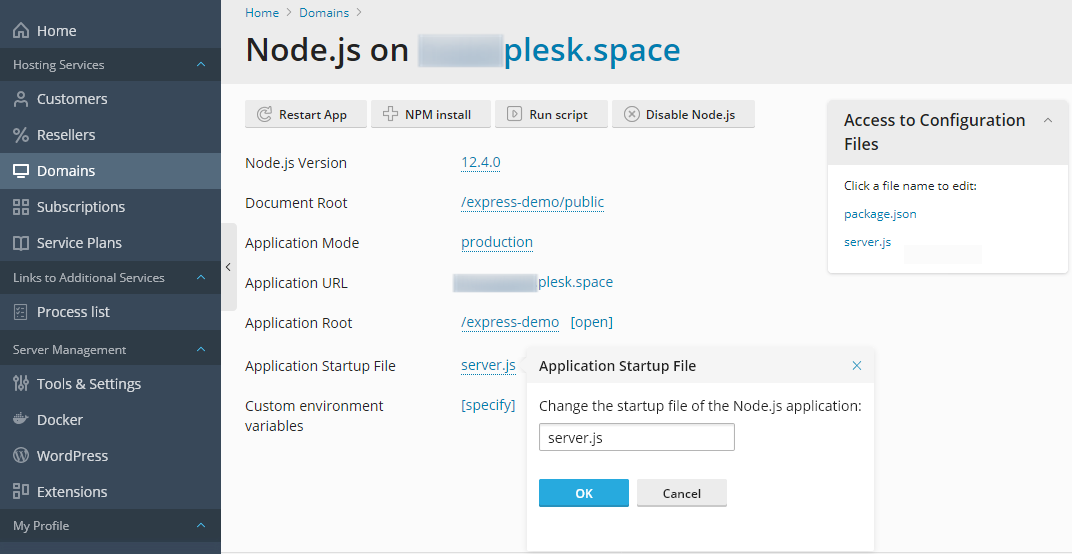Confirm startup file with OK
Screen dimensions: 1072x554
pos(583,493)
